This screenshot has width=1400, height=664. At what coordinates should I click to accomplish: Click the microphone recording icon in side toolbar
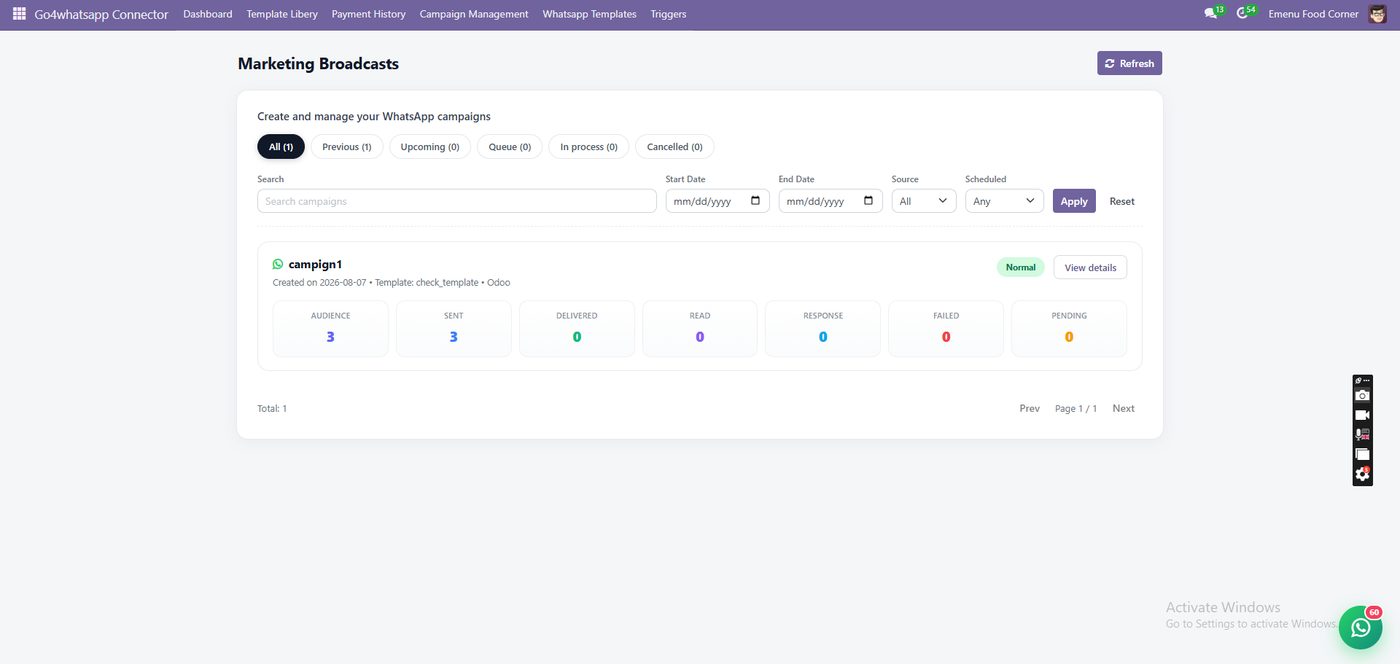coord(1362,434)
